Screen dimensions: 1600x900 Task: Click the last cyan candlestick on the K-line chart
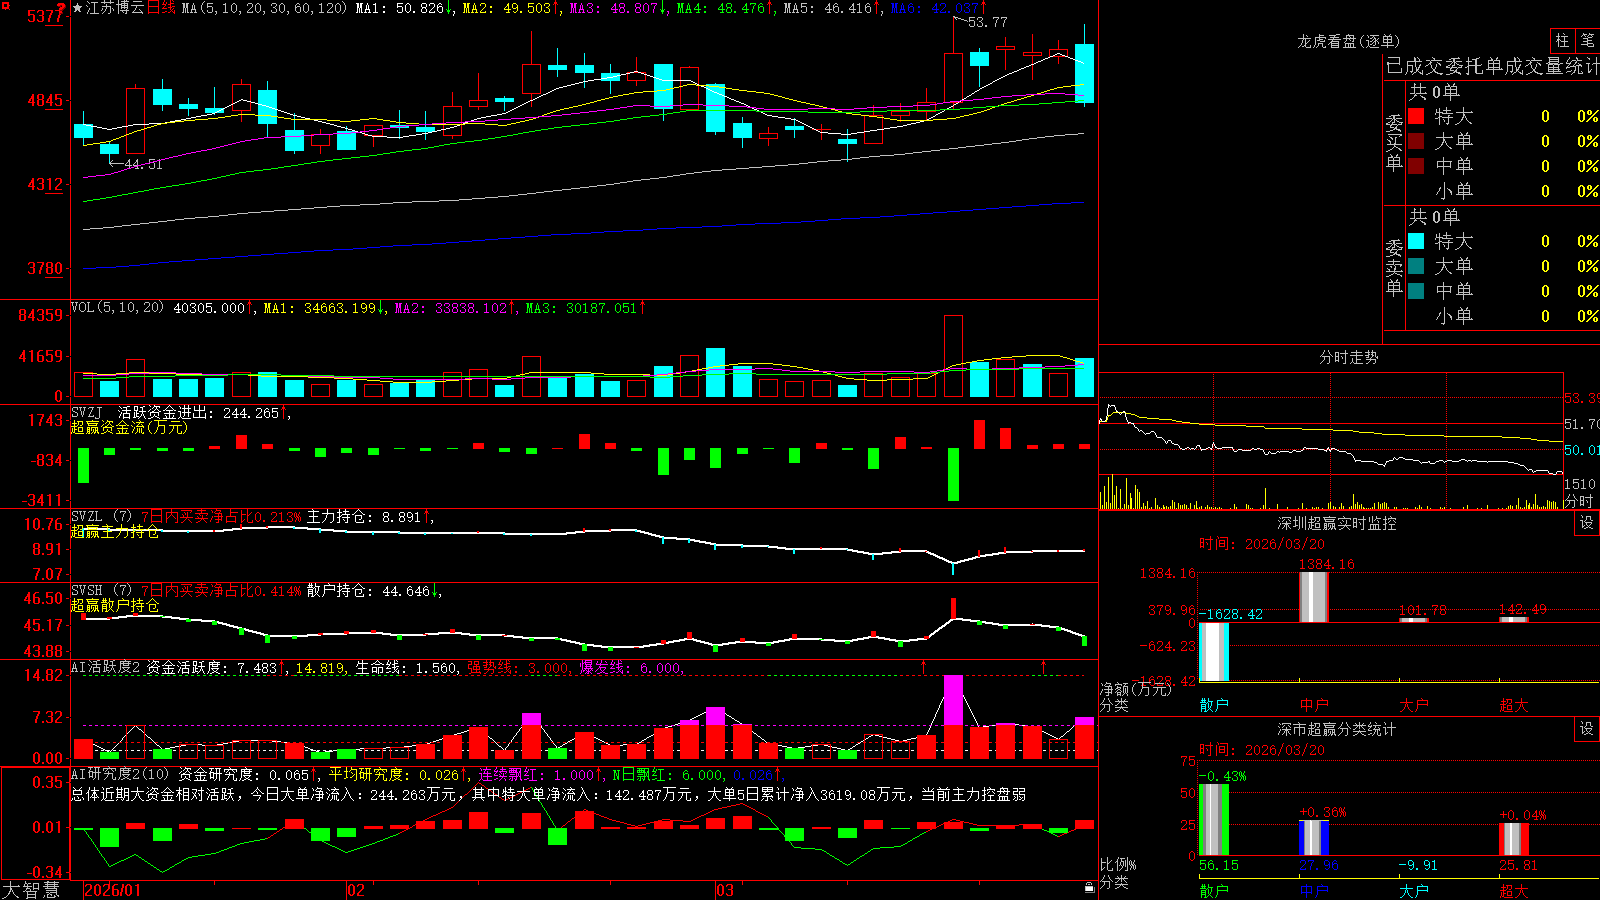click(x=1084, y=73)
